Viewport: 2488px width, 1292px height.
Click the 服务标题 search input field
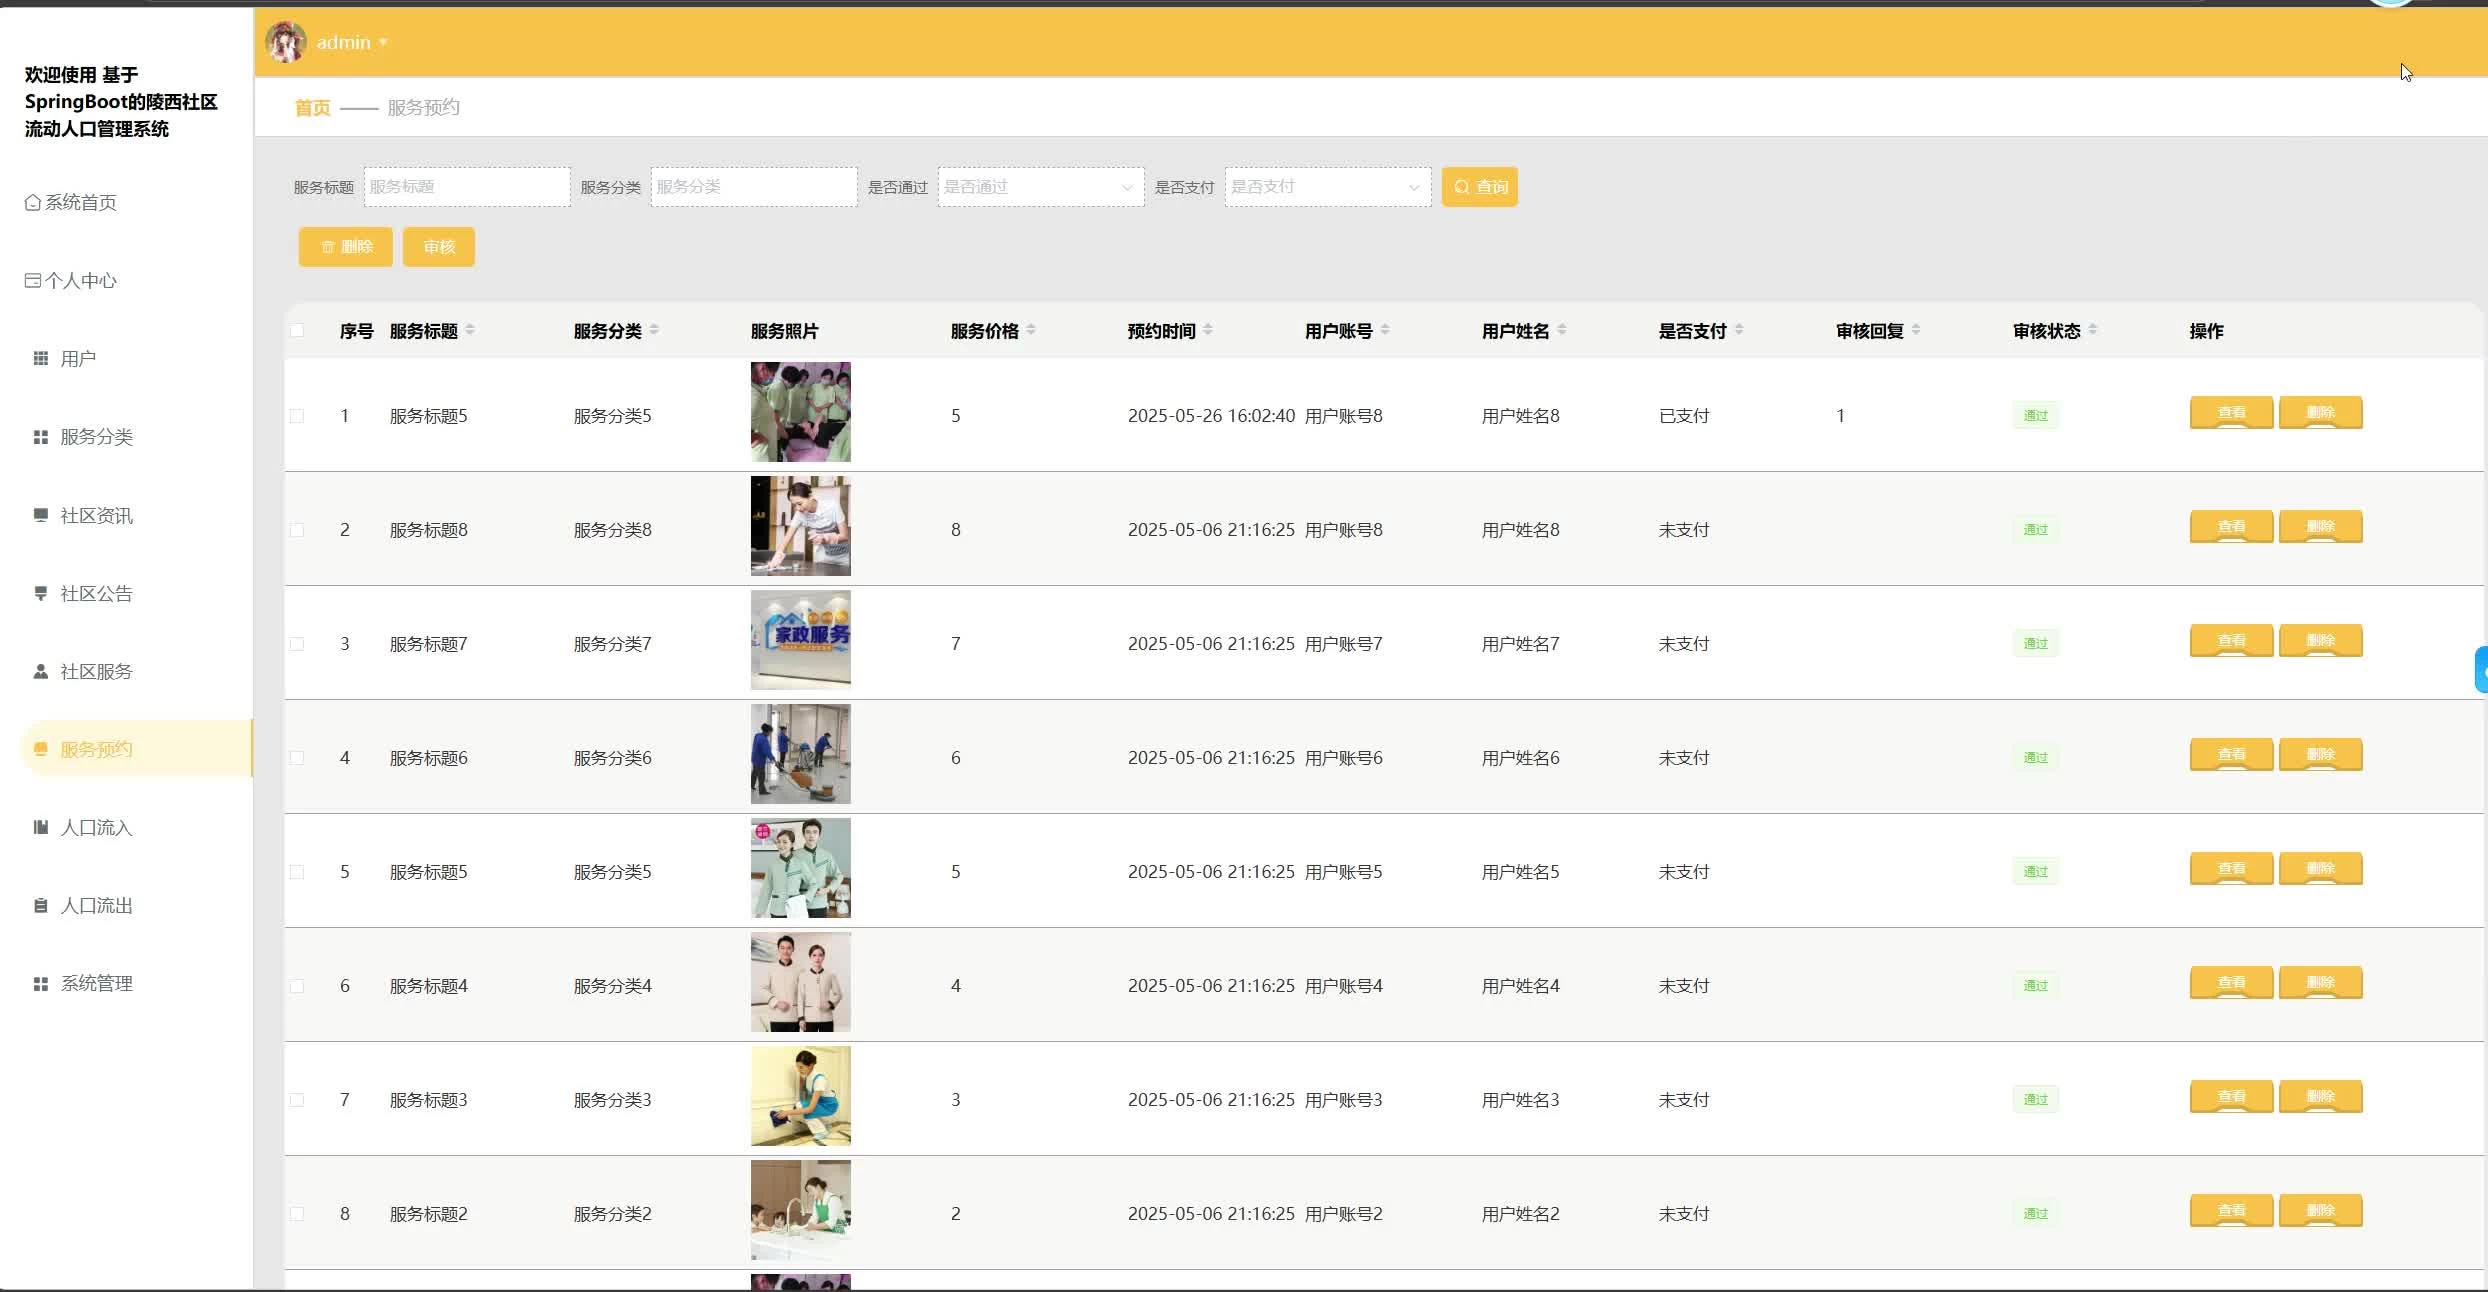(467, 187)
